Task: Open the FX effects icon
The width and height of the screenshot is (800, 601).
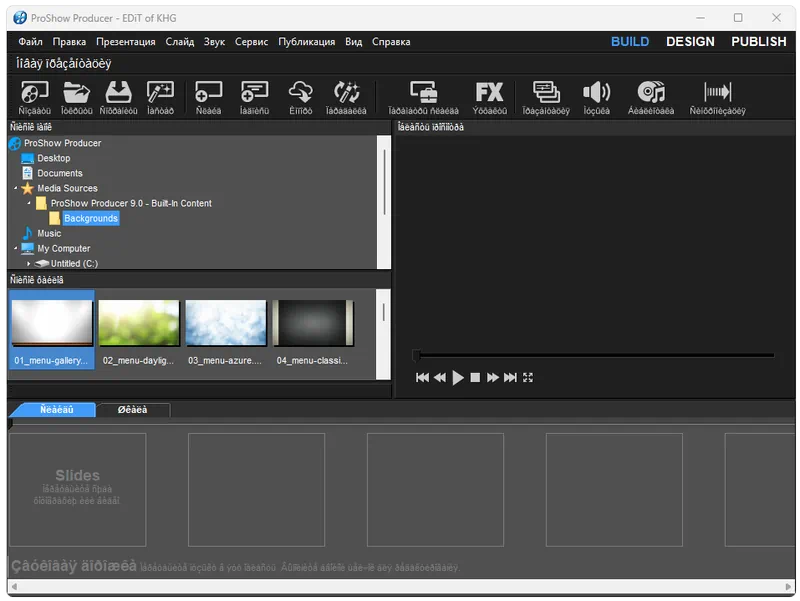Action: click(489, 92)
